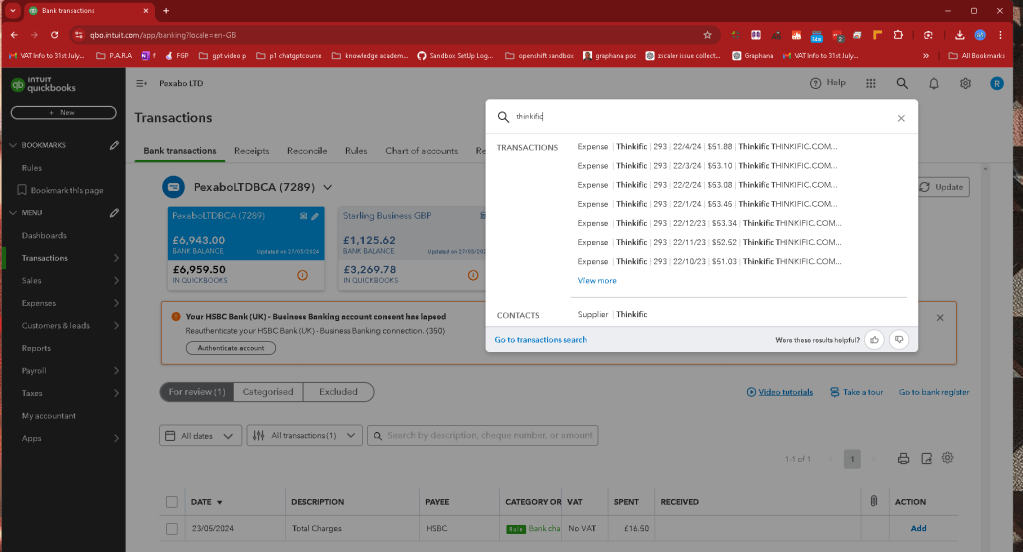Give thumbs down for search results
This screenshot has height=552, width=1023.
[899, 340]
